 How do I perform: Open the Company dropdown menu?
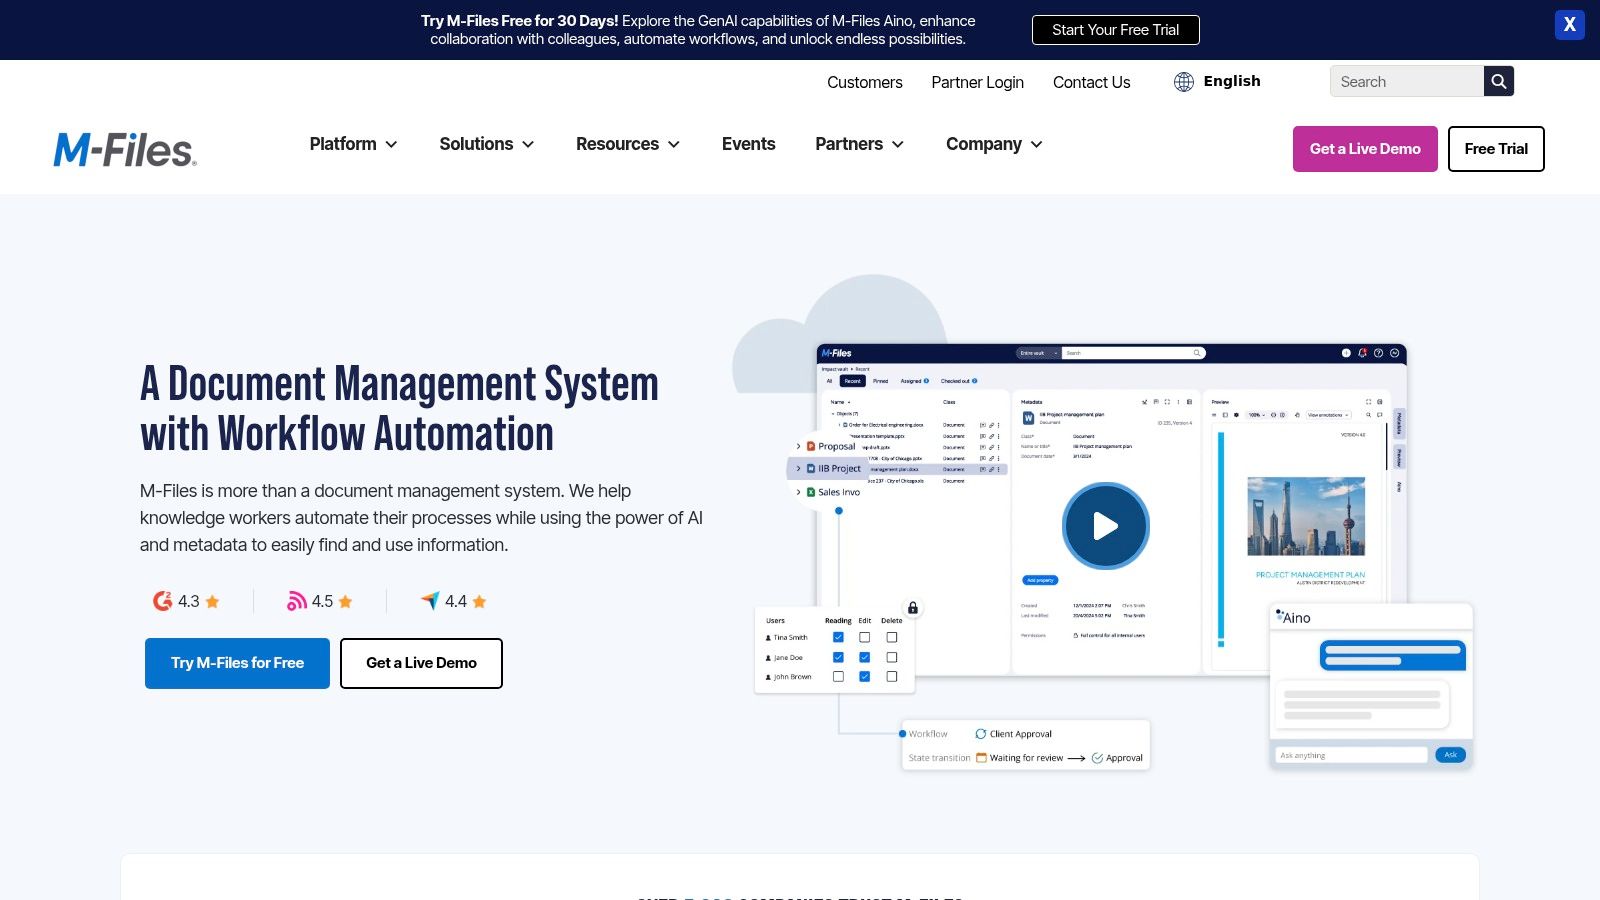click(994, 144)
